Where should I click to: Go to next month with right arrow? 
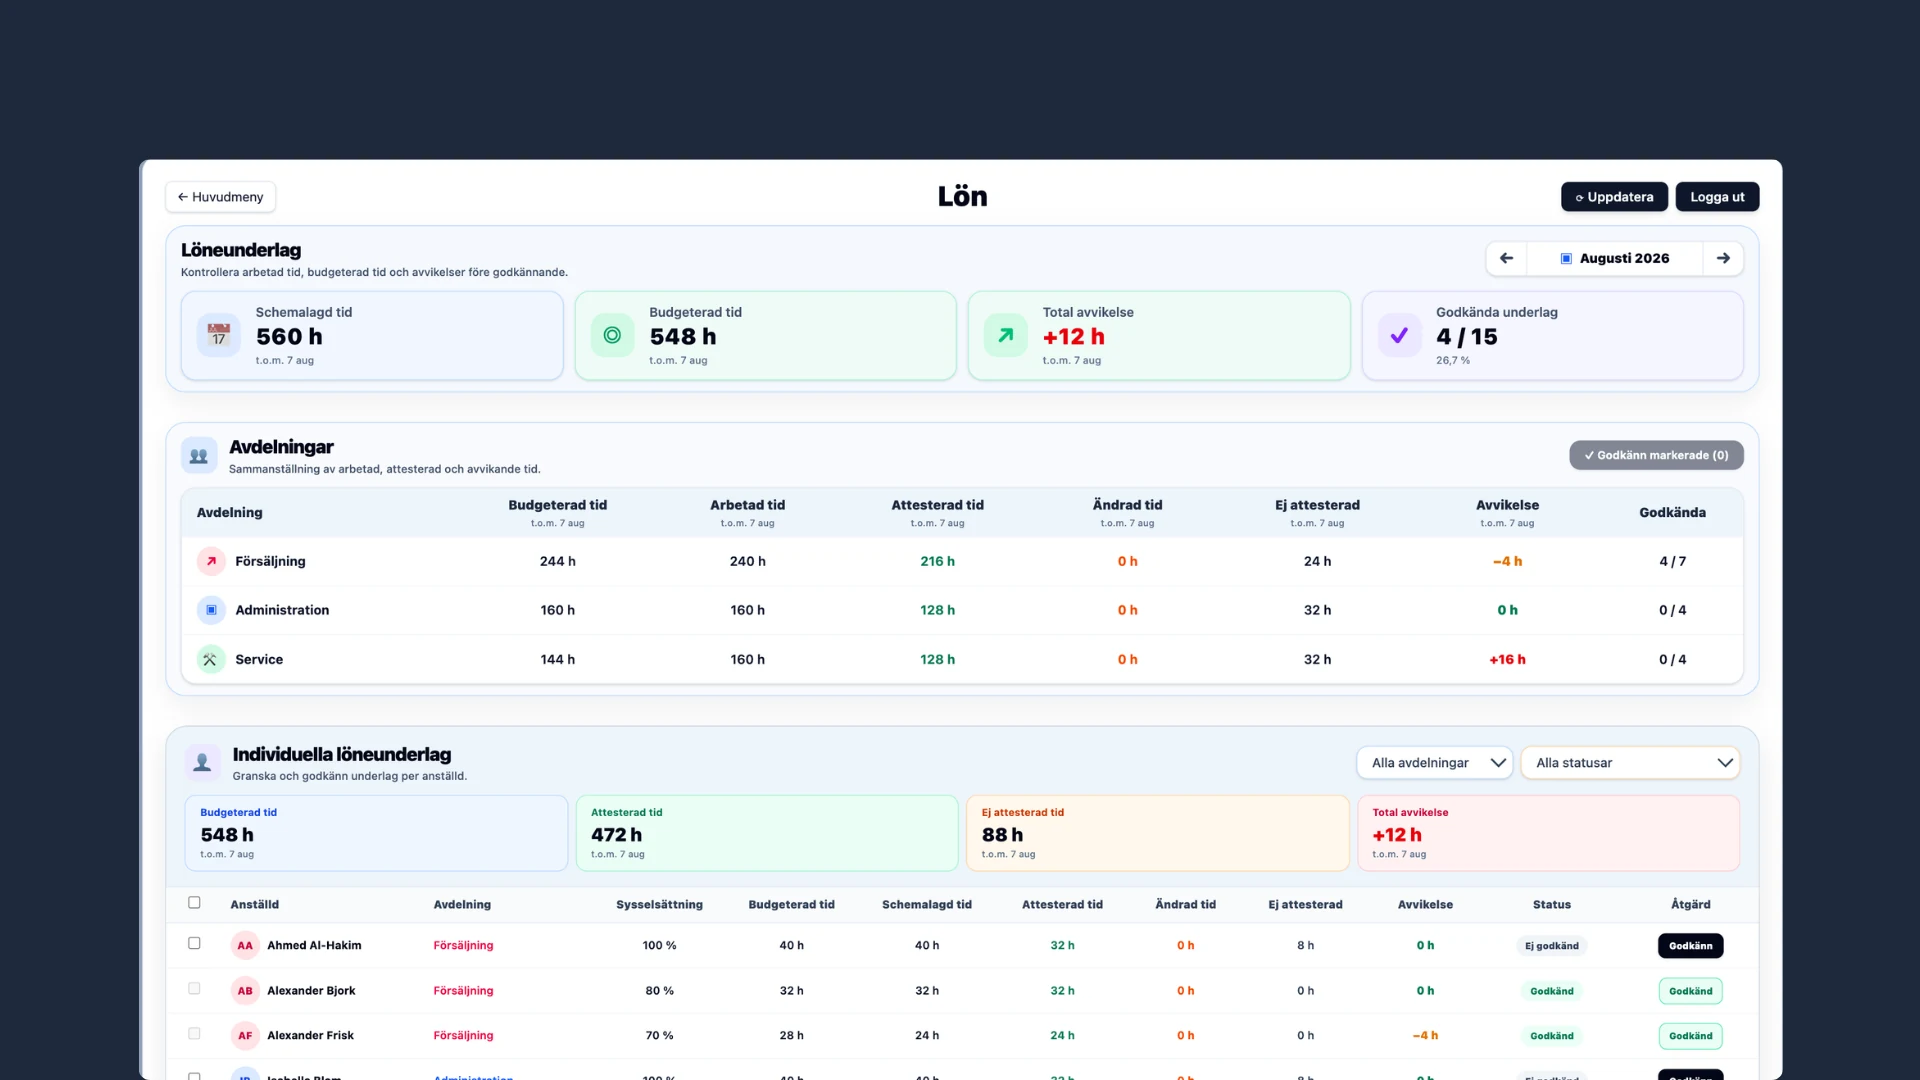pyautogui.click(x=1723, y=258)
